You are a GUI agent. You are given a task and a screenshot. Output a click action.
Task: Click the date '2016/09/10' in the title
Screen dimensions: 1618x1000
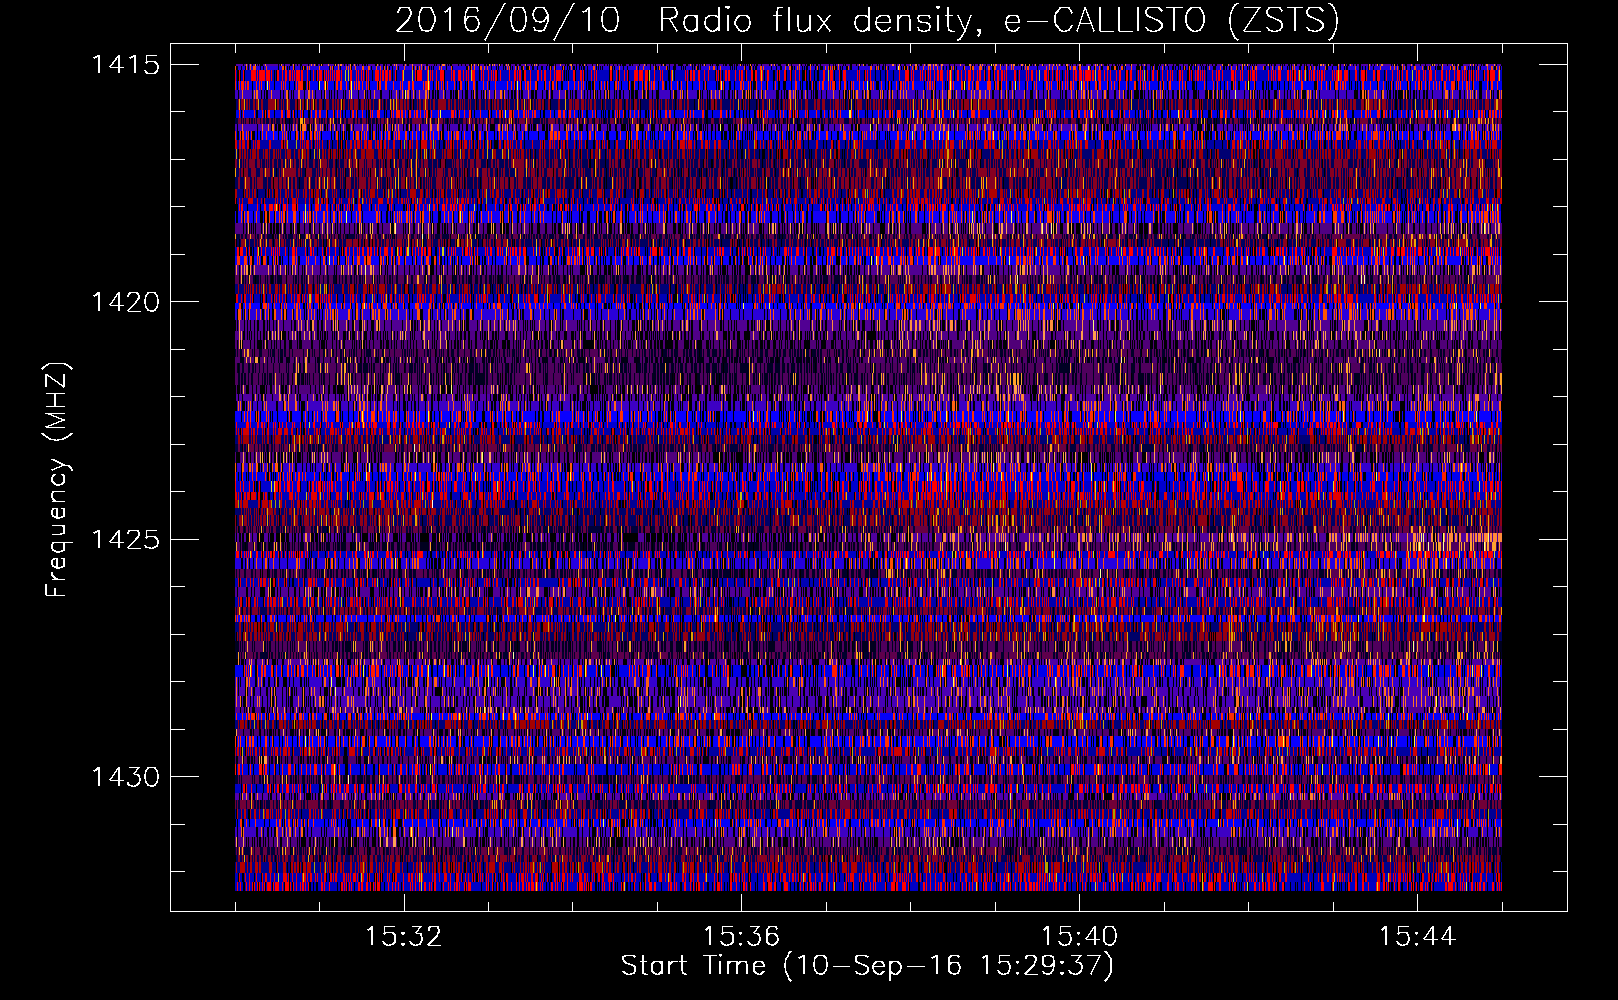tap(508, 21)
